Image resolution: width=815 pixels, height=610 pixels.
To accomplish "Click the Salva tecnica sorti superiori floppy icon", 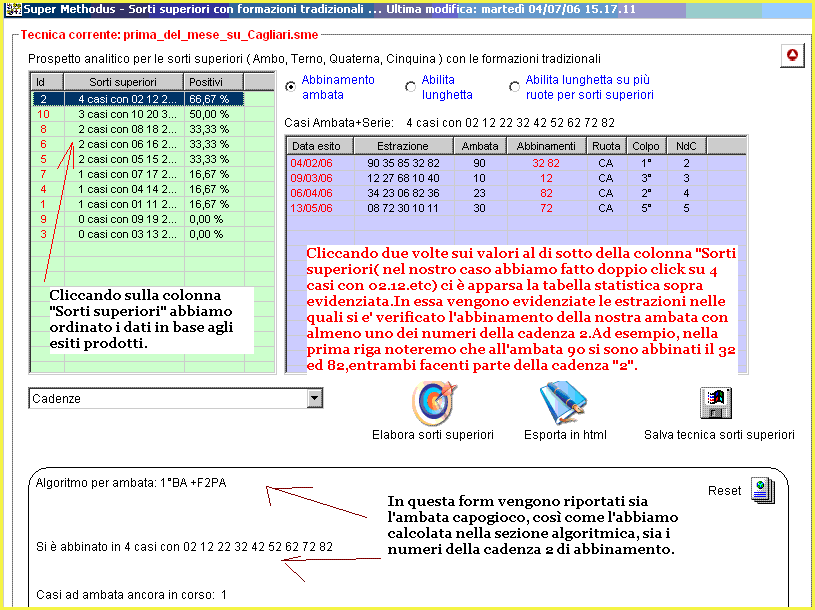I will pos(716,403).
